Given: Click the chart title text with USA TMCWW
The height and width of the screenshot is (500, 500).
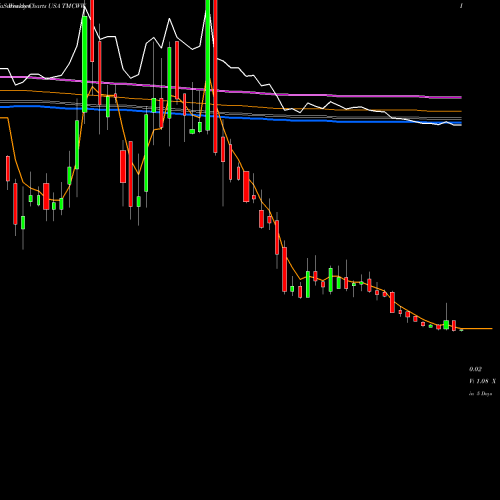Looking at the screenshot, I should tap(43, 6).
